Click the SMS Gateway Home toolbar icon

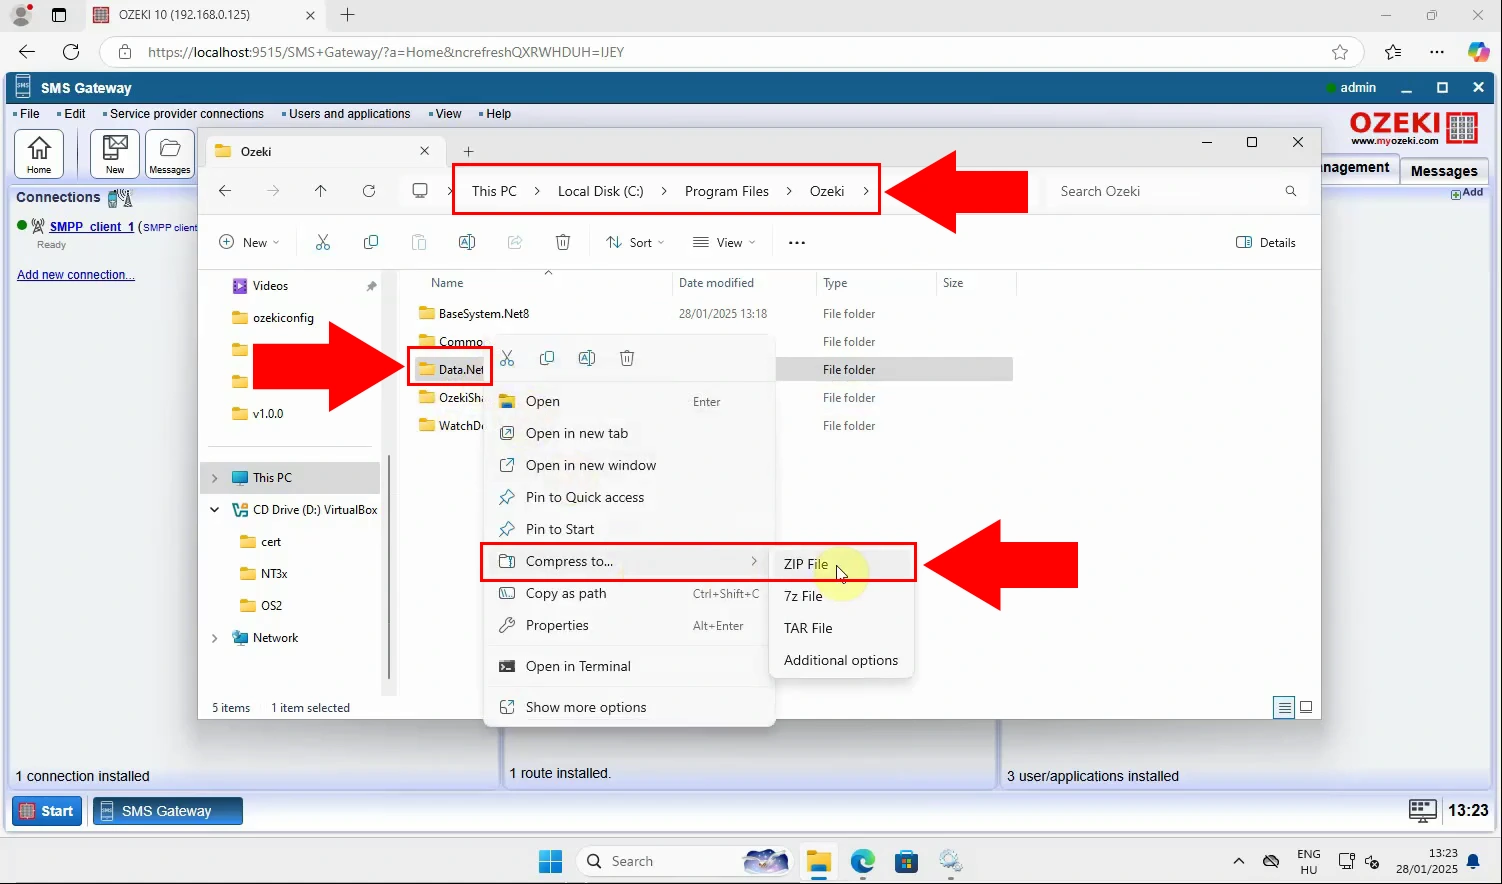(39, 154)
